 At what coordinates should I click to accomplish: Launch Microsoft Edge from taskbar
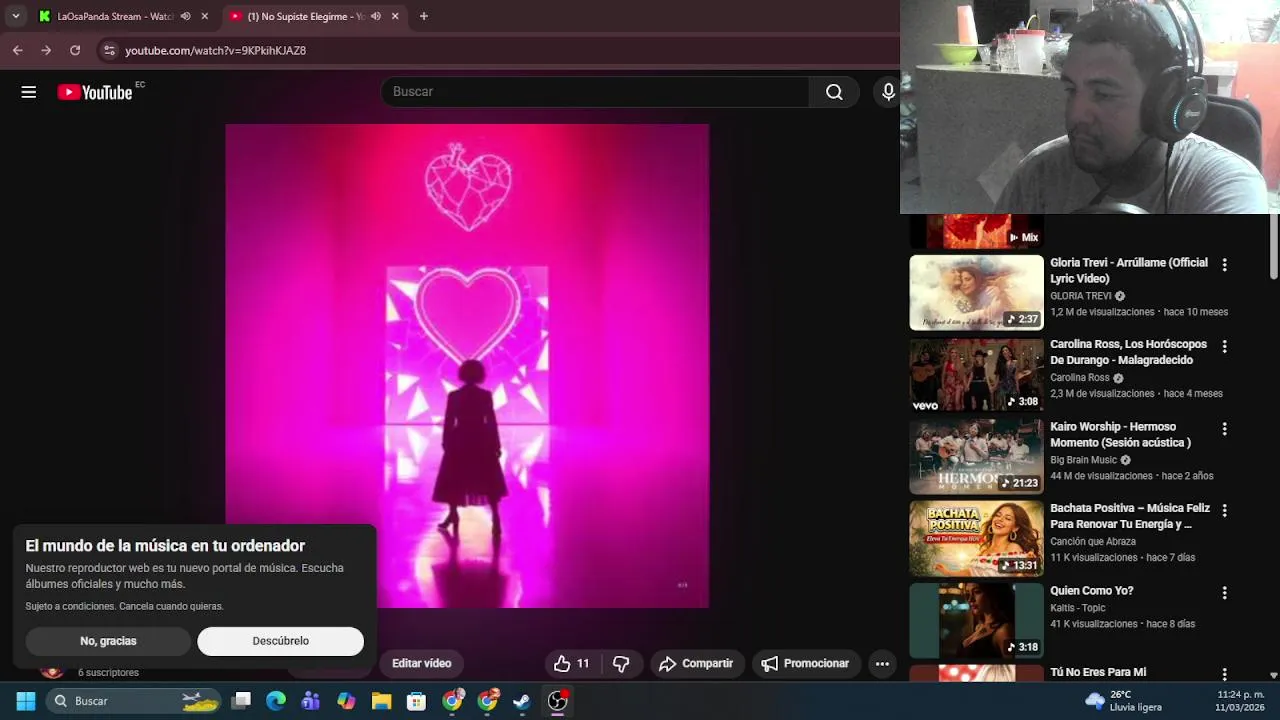click(276, 701)
